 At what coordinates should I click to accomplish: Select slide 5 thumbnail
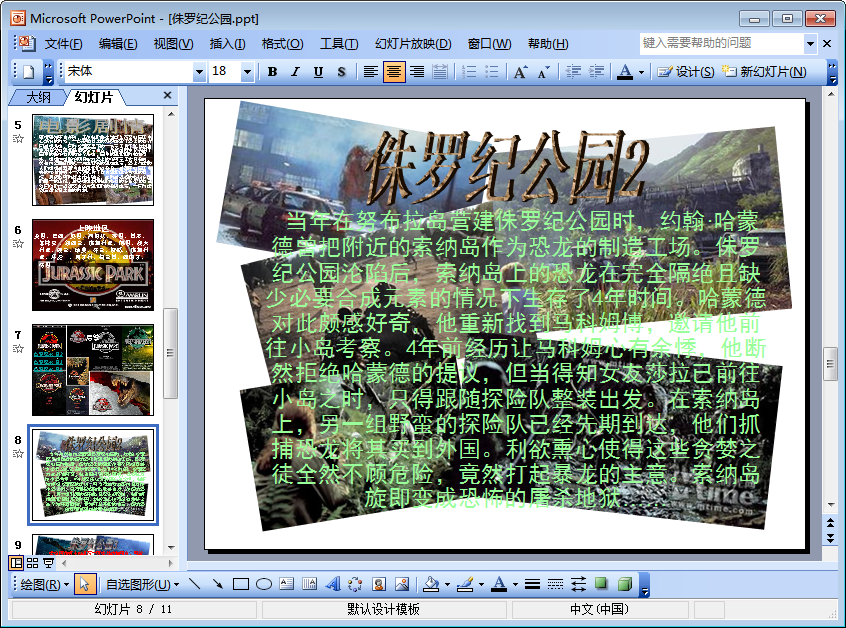pos(93,160)
